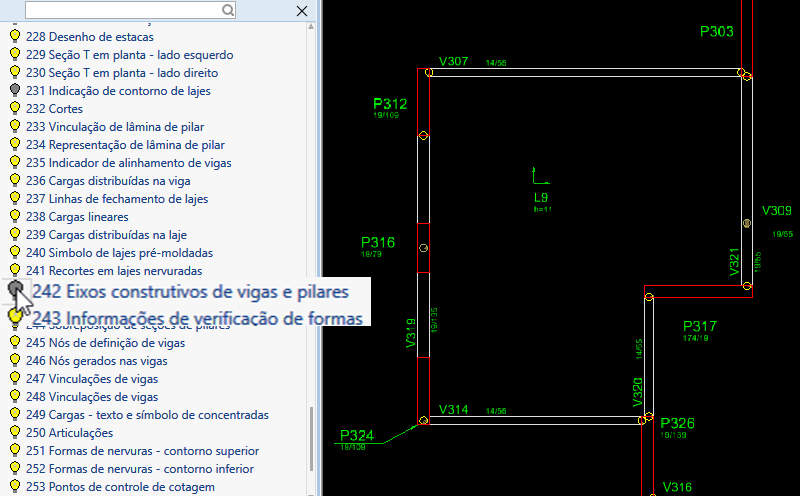Close the layers panel with X
Image resolution: width=800 pixels, height=496 pixels.
pyautogui.click(x=302, y=11)
